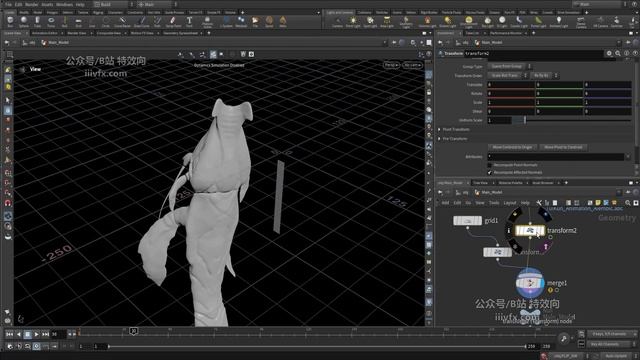
Task: Open the No cam menu in viewport
Action: (x=412, y=65)
